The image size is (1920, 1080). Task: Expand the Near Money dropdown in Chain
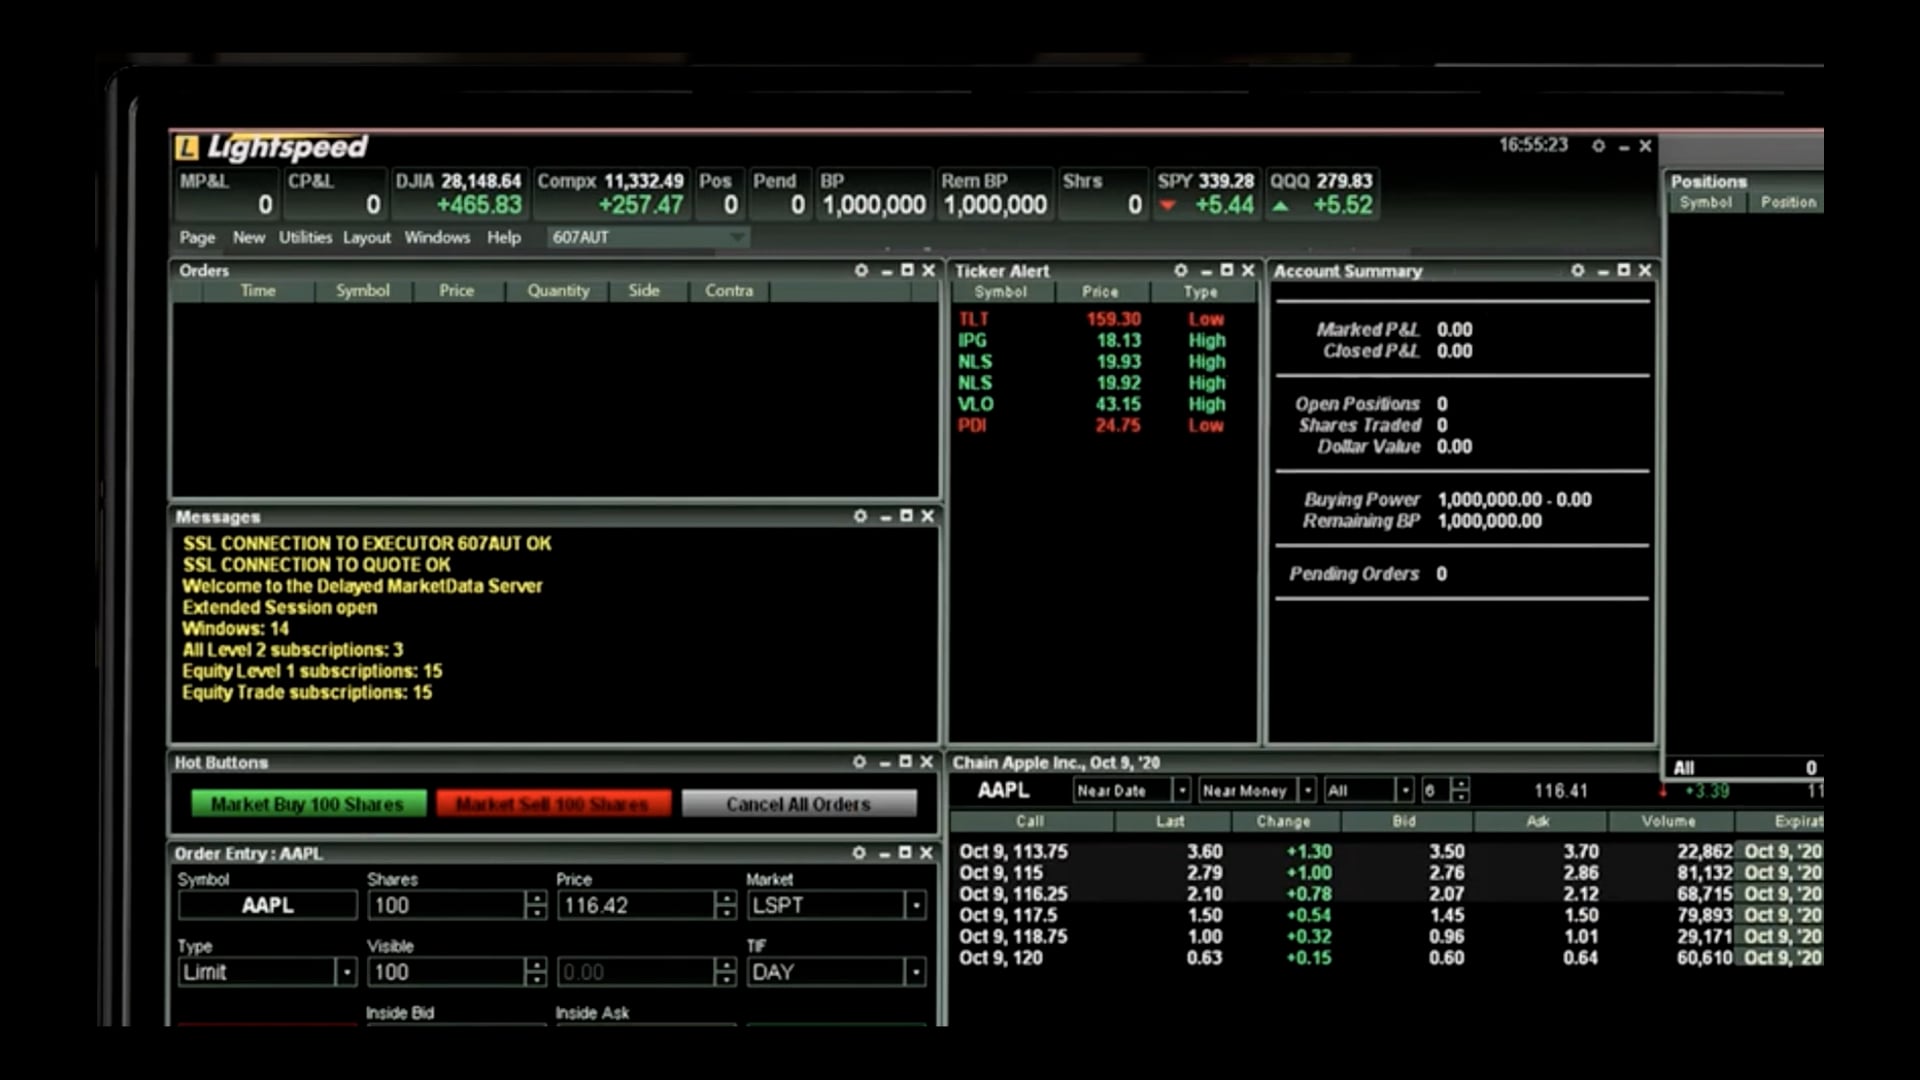tap(1307, 790)
